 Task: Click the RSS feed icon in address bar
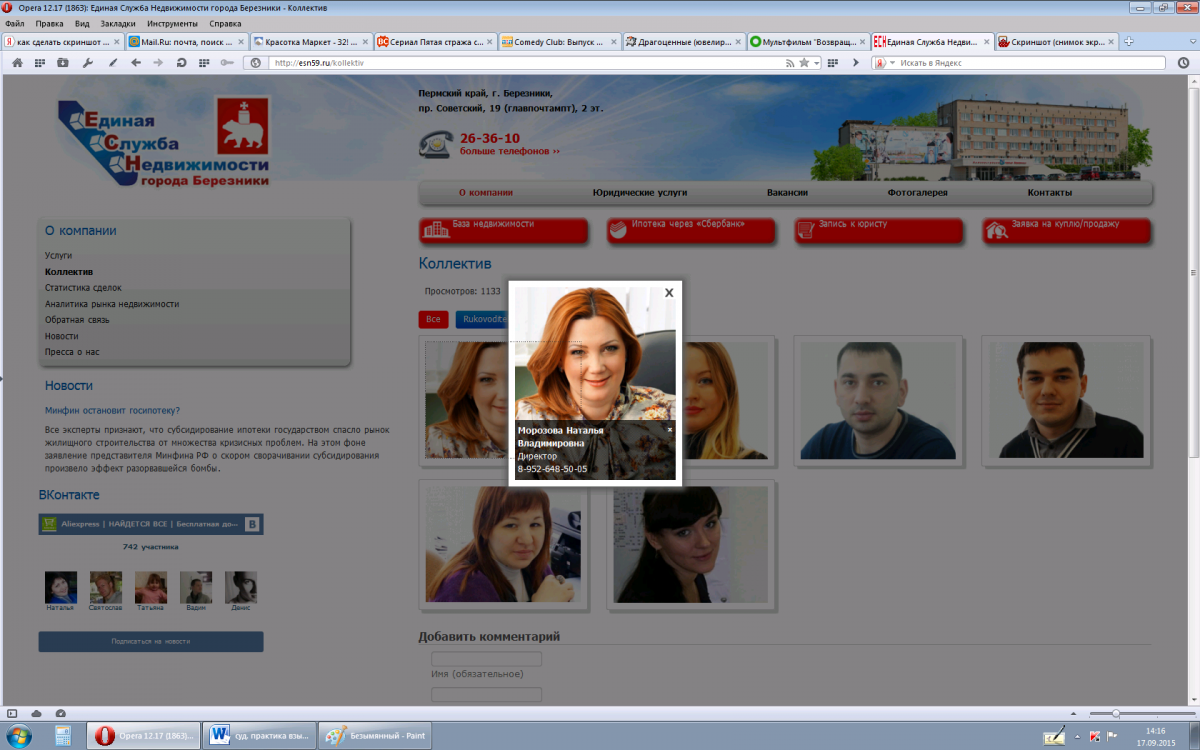point(790,62)
